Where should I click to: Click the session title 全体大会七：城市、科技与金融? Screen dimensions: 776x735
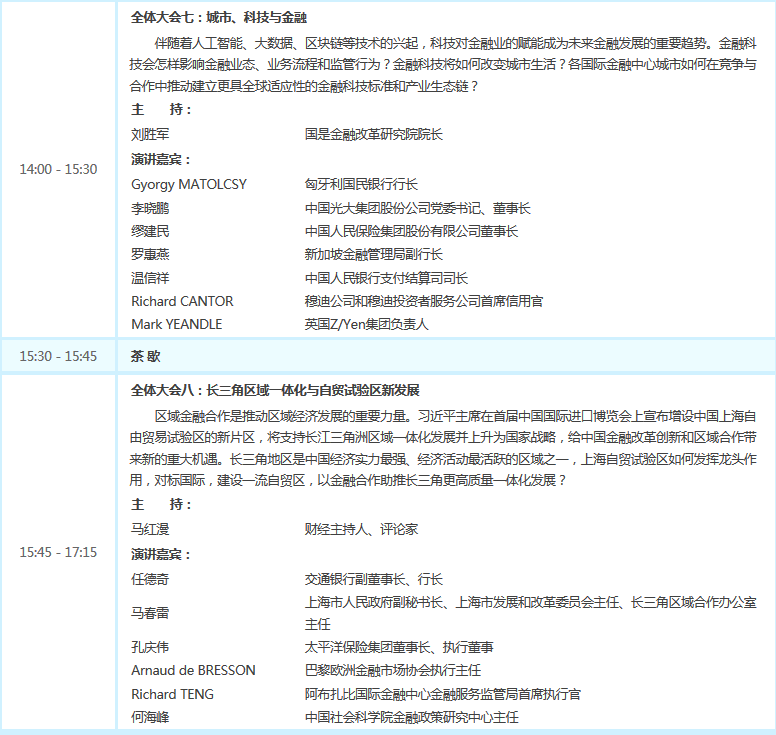pos(219,18)
